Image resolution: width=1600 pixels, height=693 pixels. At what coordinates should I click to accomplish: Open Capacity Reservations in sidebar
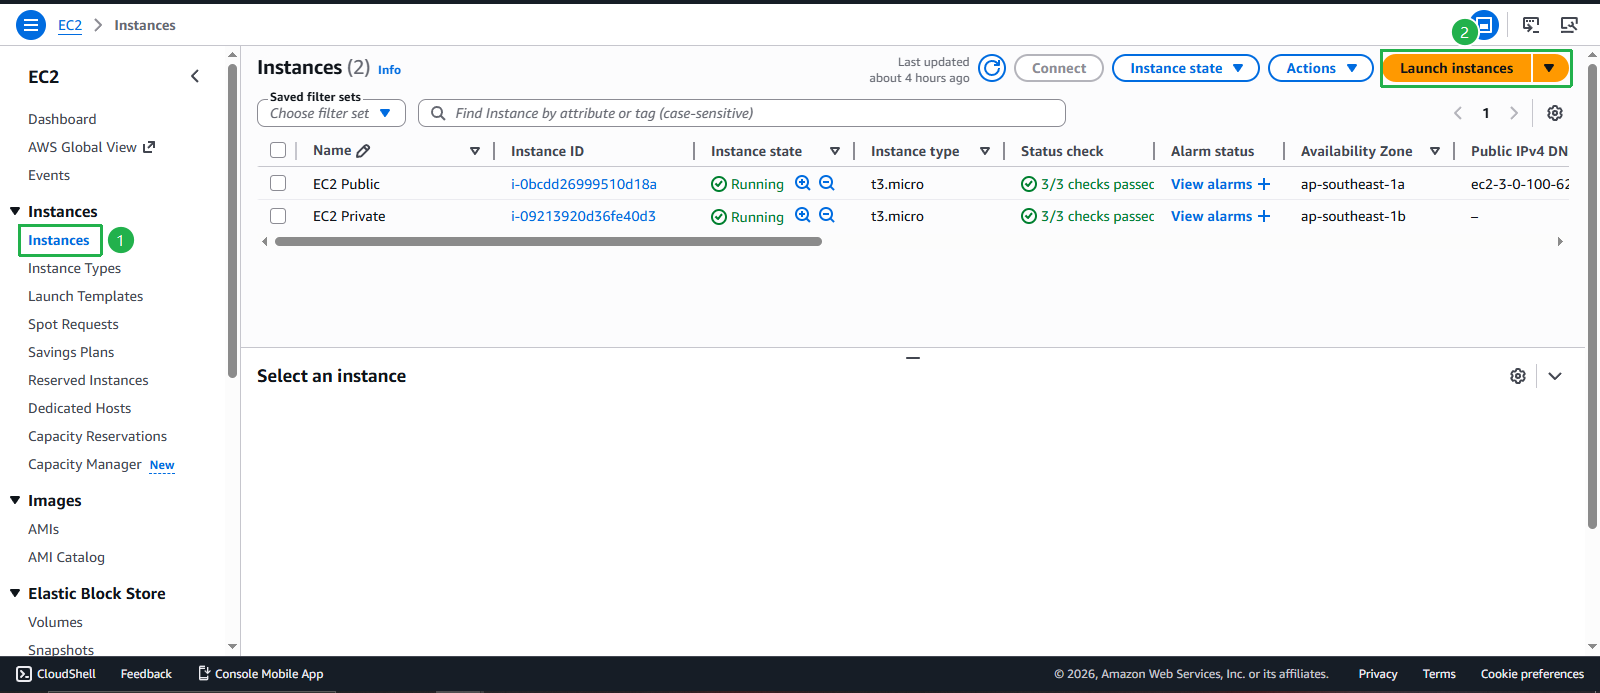(97, 436)
